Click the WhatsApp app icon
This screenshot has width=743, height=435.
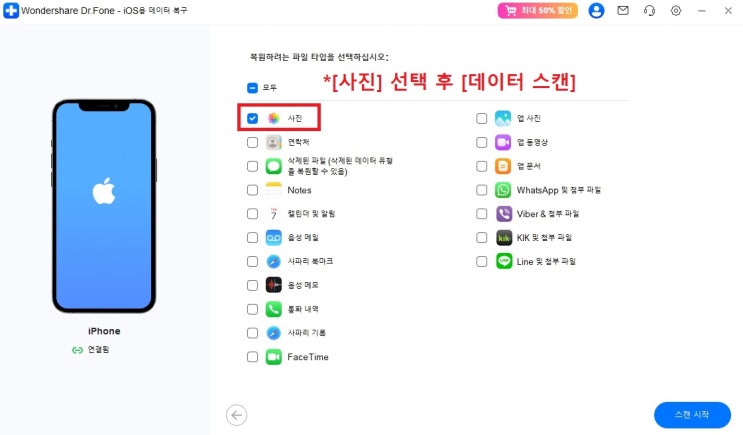tap(503, 190)
